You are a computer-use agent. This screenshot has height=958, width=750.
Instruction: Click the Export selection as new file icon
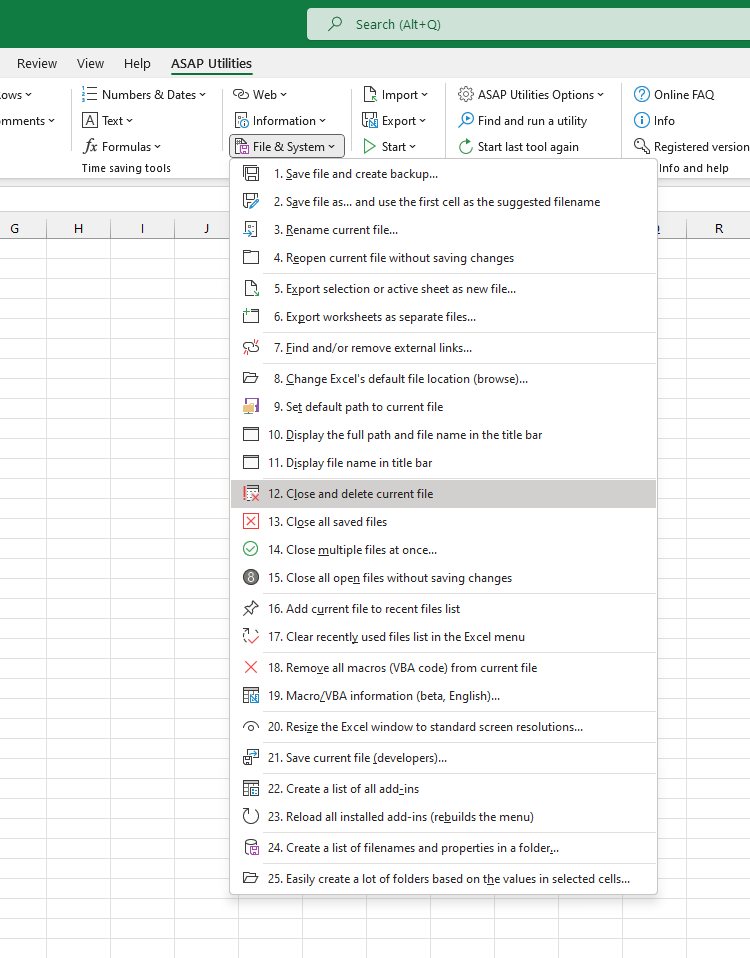pyautogui.click(x=250, y=288)
